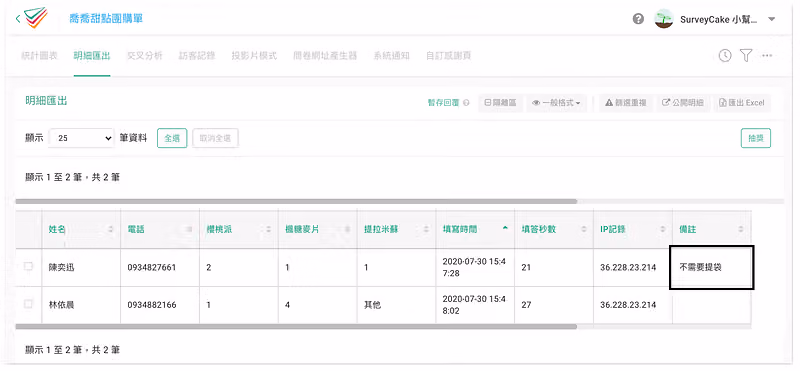The width and height of the screenshot is (800, 371).
Task: Open the 自訂感謝頁 tab
Action: pyautogui.click(x=448, y=56)
